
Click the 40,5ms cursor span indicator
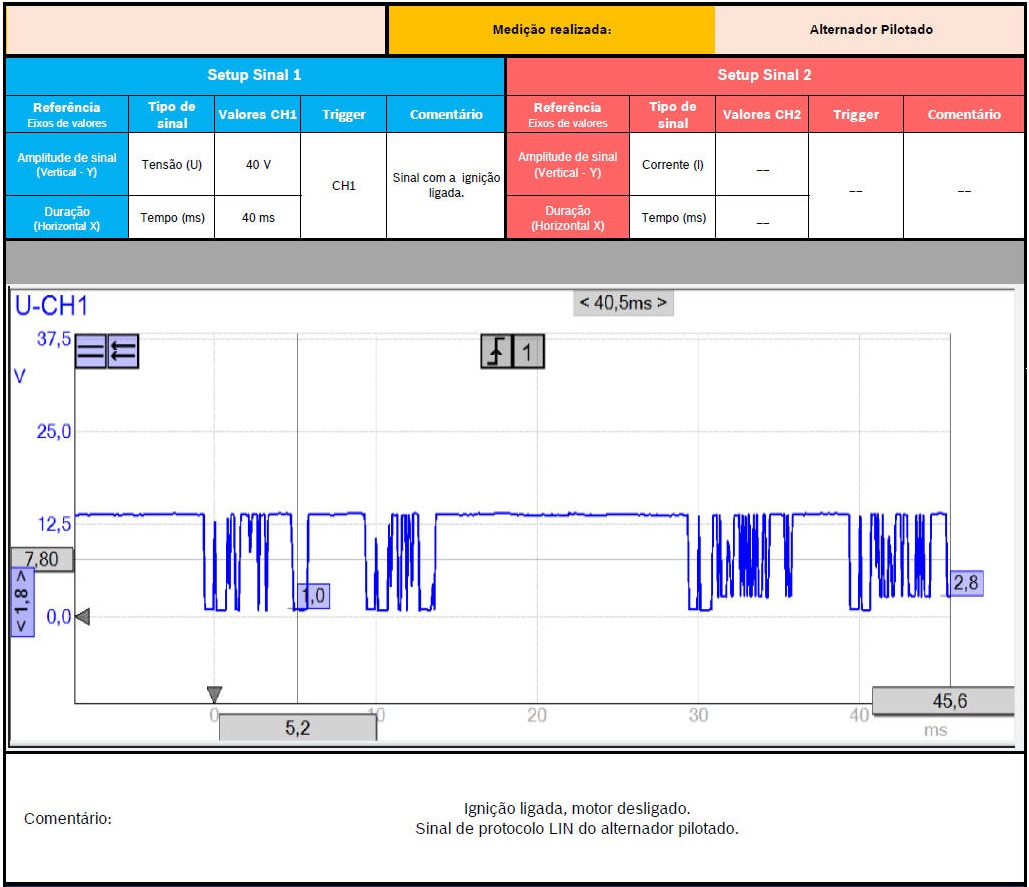pyautogui.click(x=623, y=303)
